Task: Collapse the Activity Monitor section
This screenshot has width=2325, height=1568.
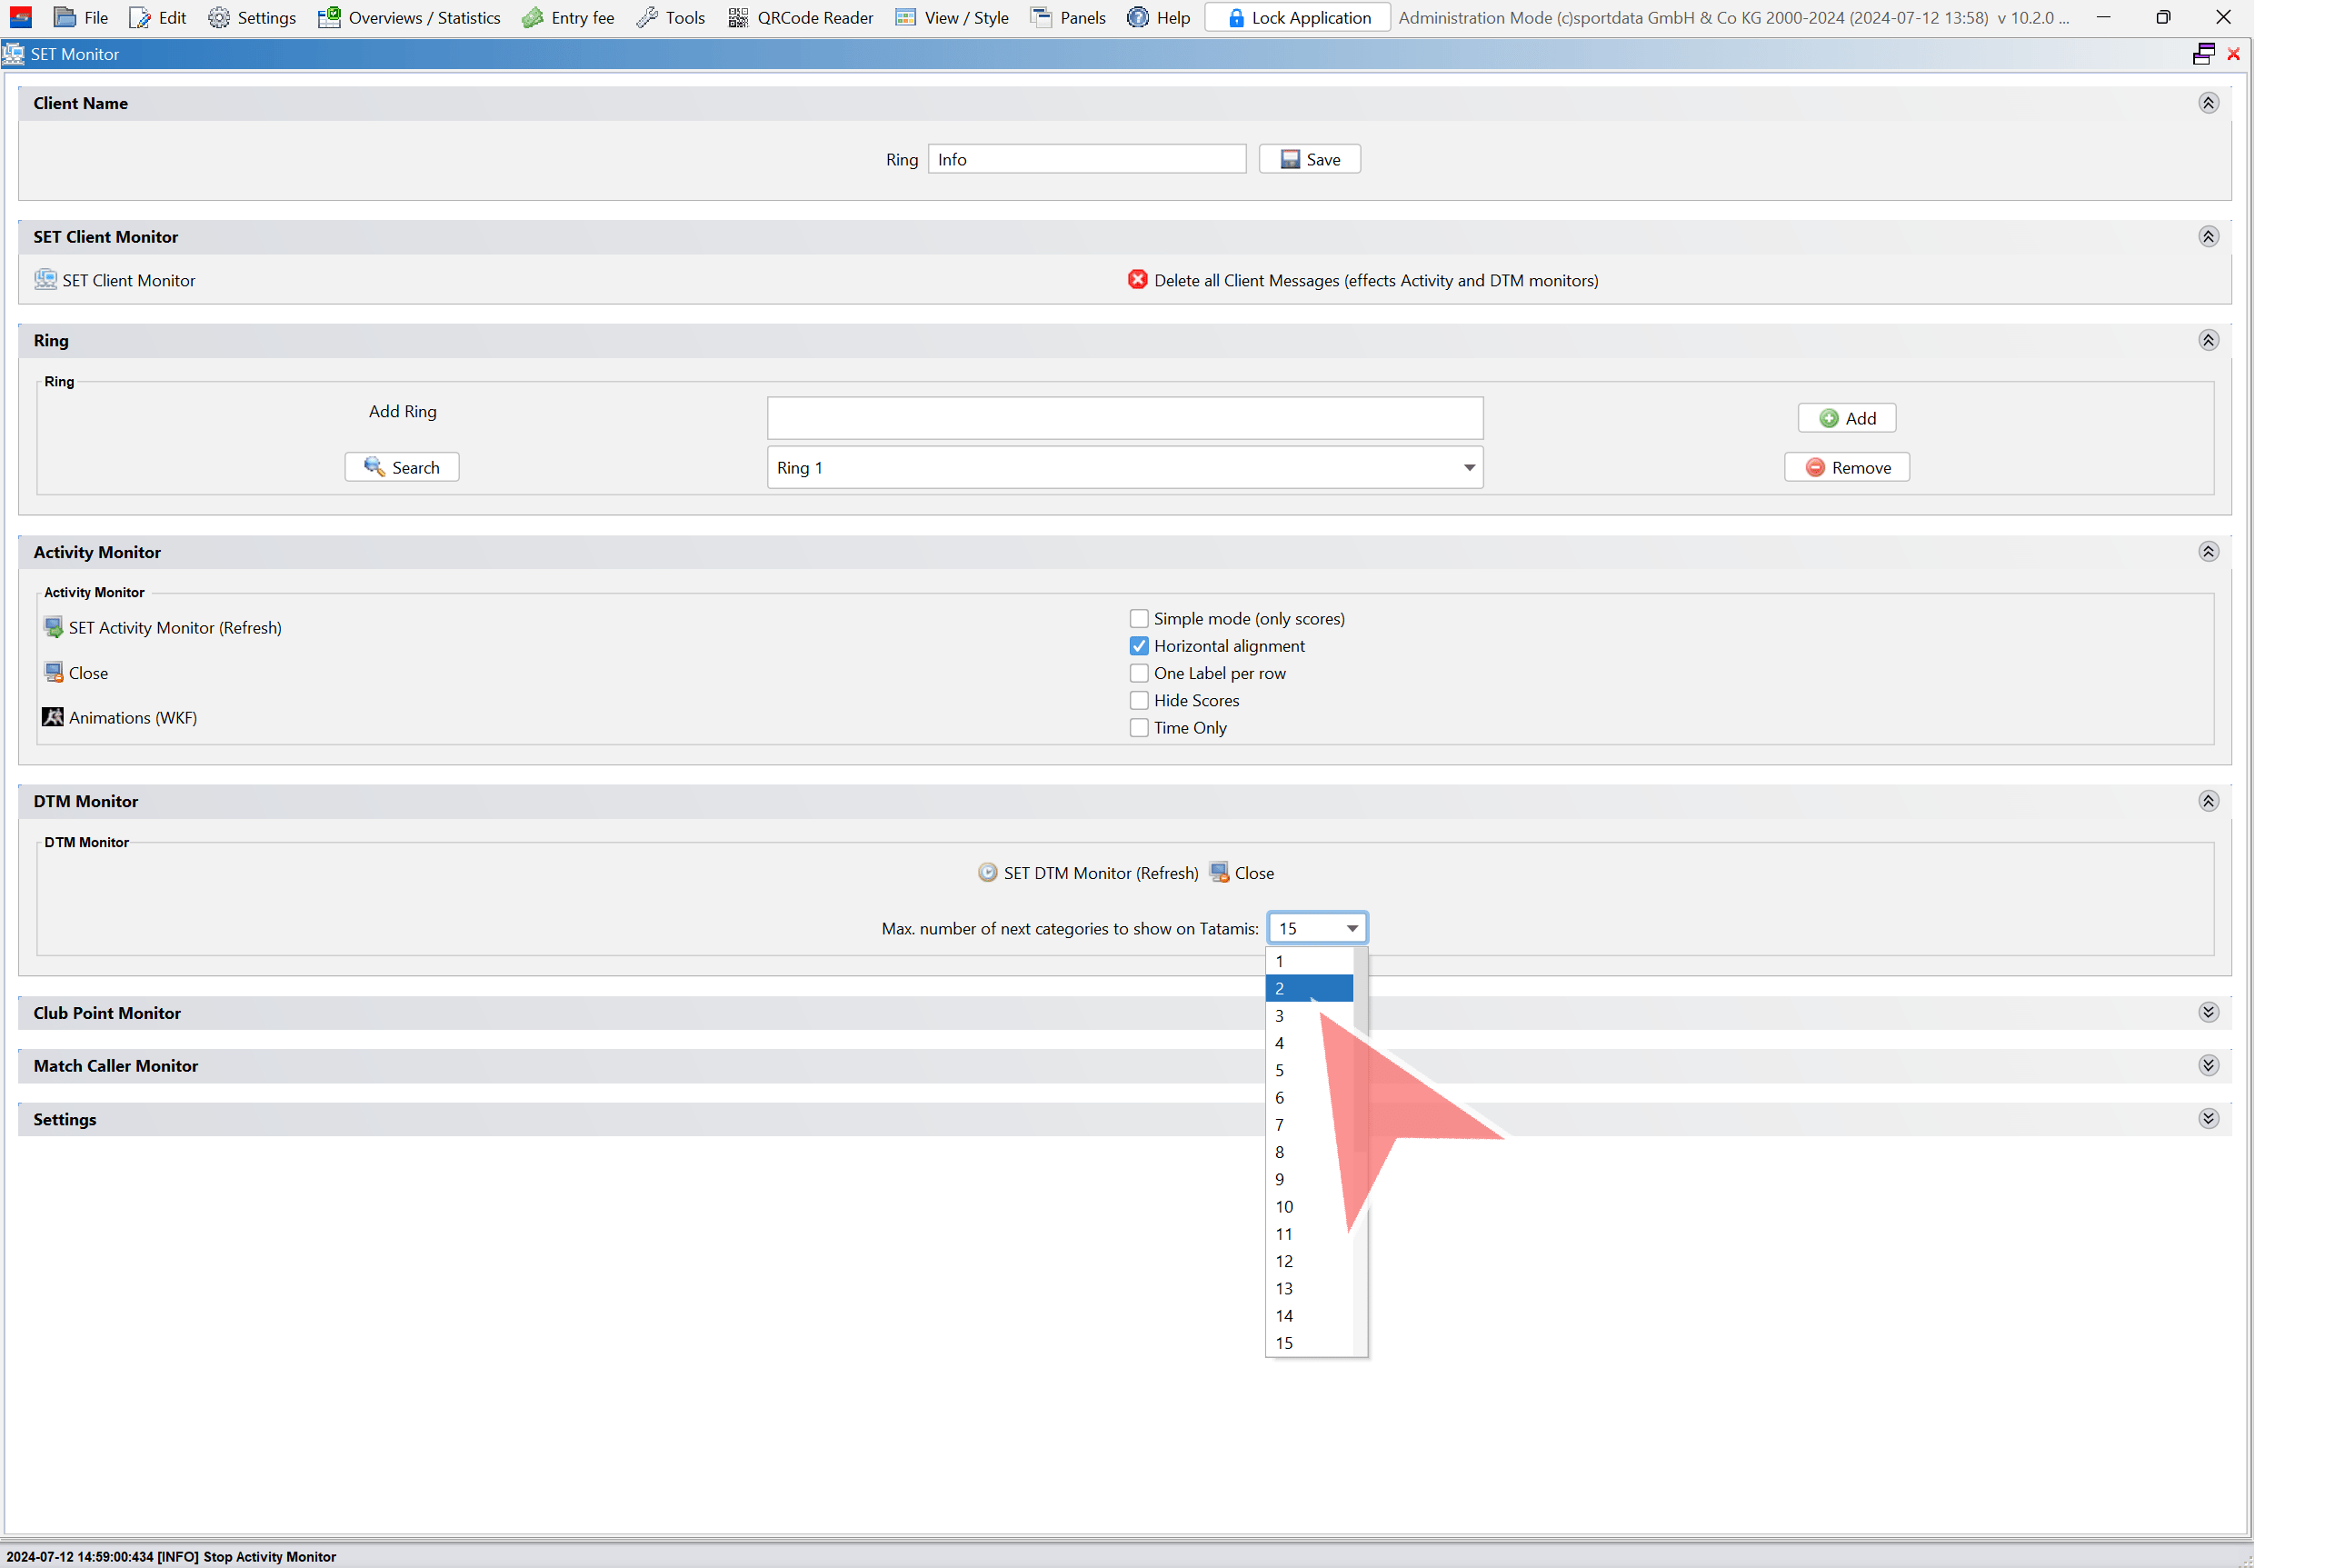Action: 2207,552
